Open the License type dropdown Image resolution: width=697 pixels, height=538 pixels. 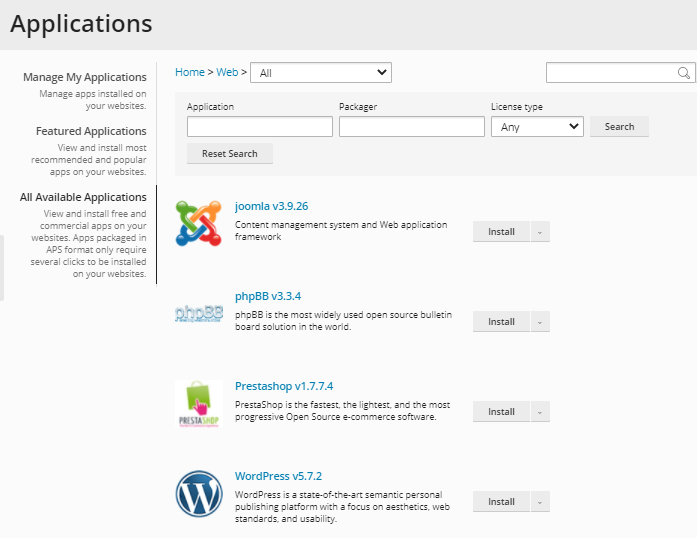[537, 127]
